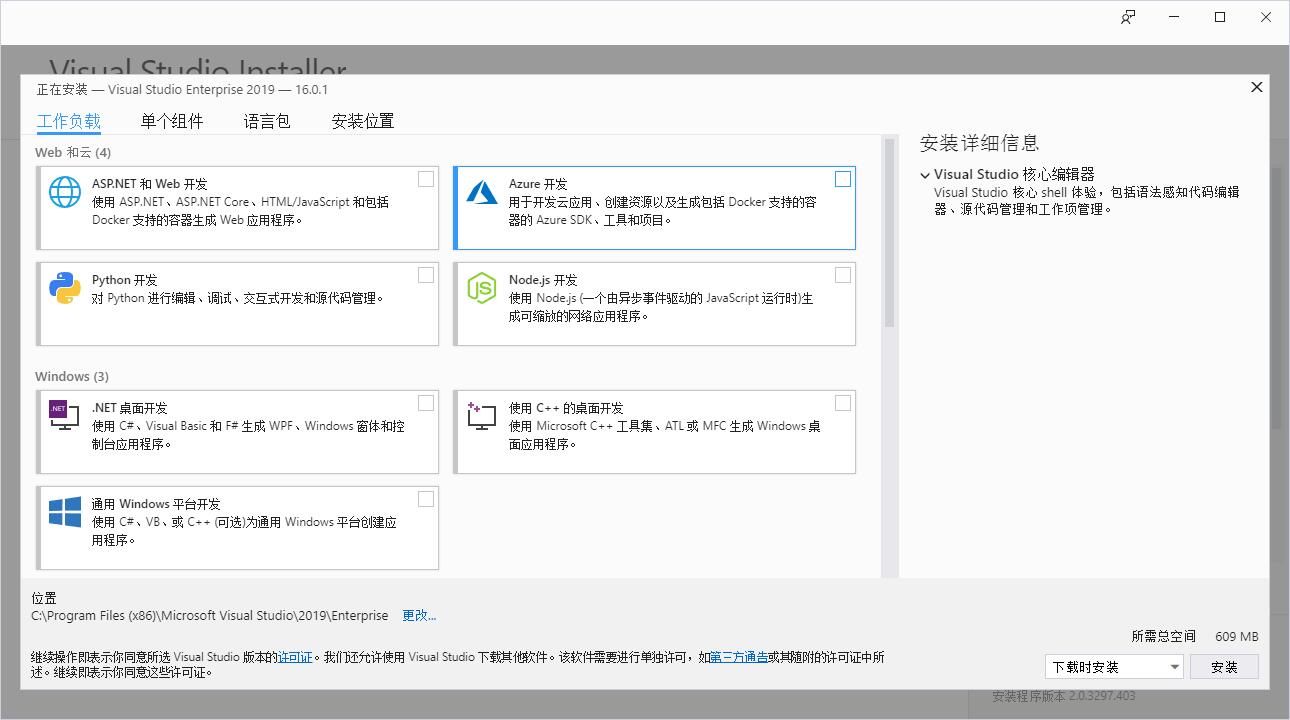
Task: Click the 通用 Windows 平台开发 title
Action: (156, 504)
